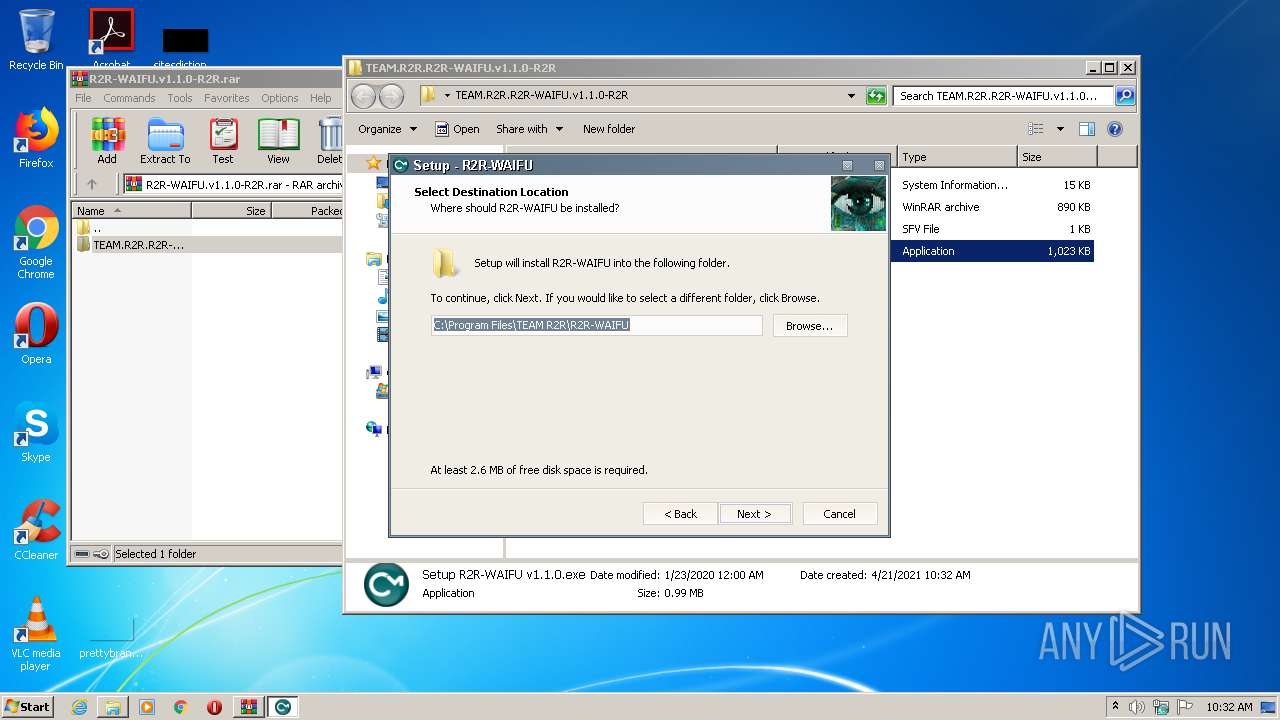
Task: Click the Chrome icon on the taskbar
Action: [181, 707]
